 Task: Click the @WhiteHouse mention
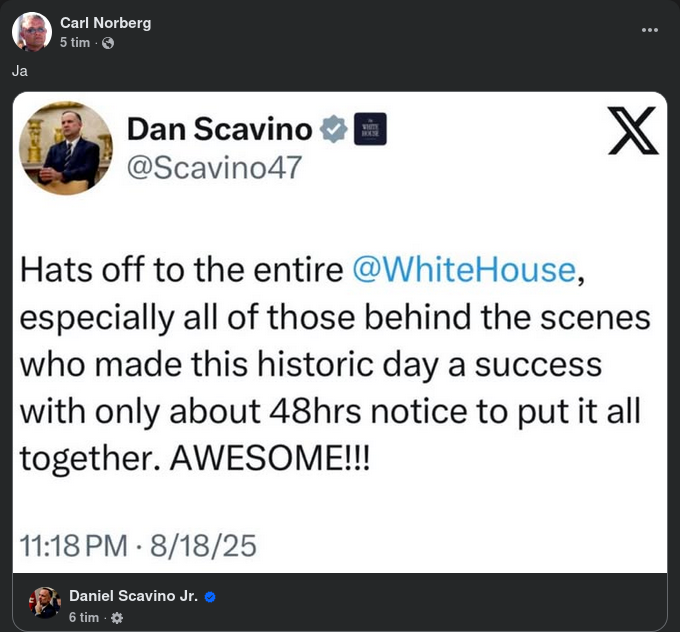point(465,269)
